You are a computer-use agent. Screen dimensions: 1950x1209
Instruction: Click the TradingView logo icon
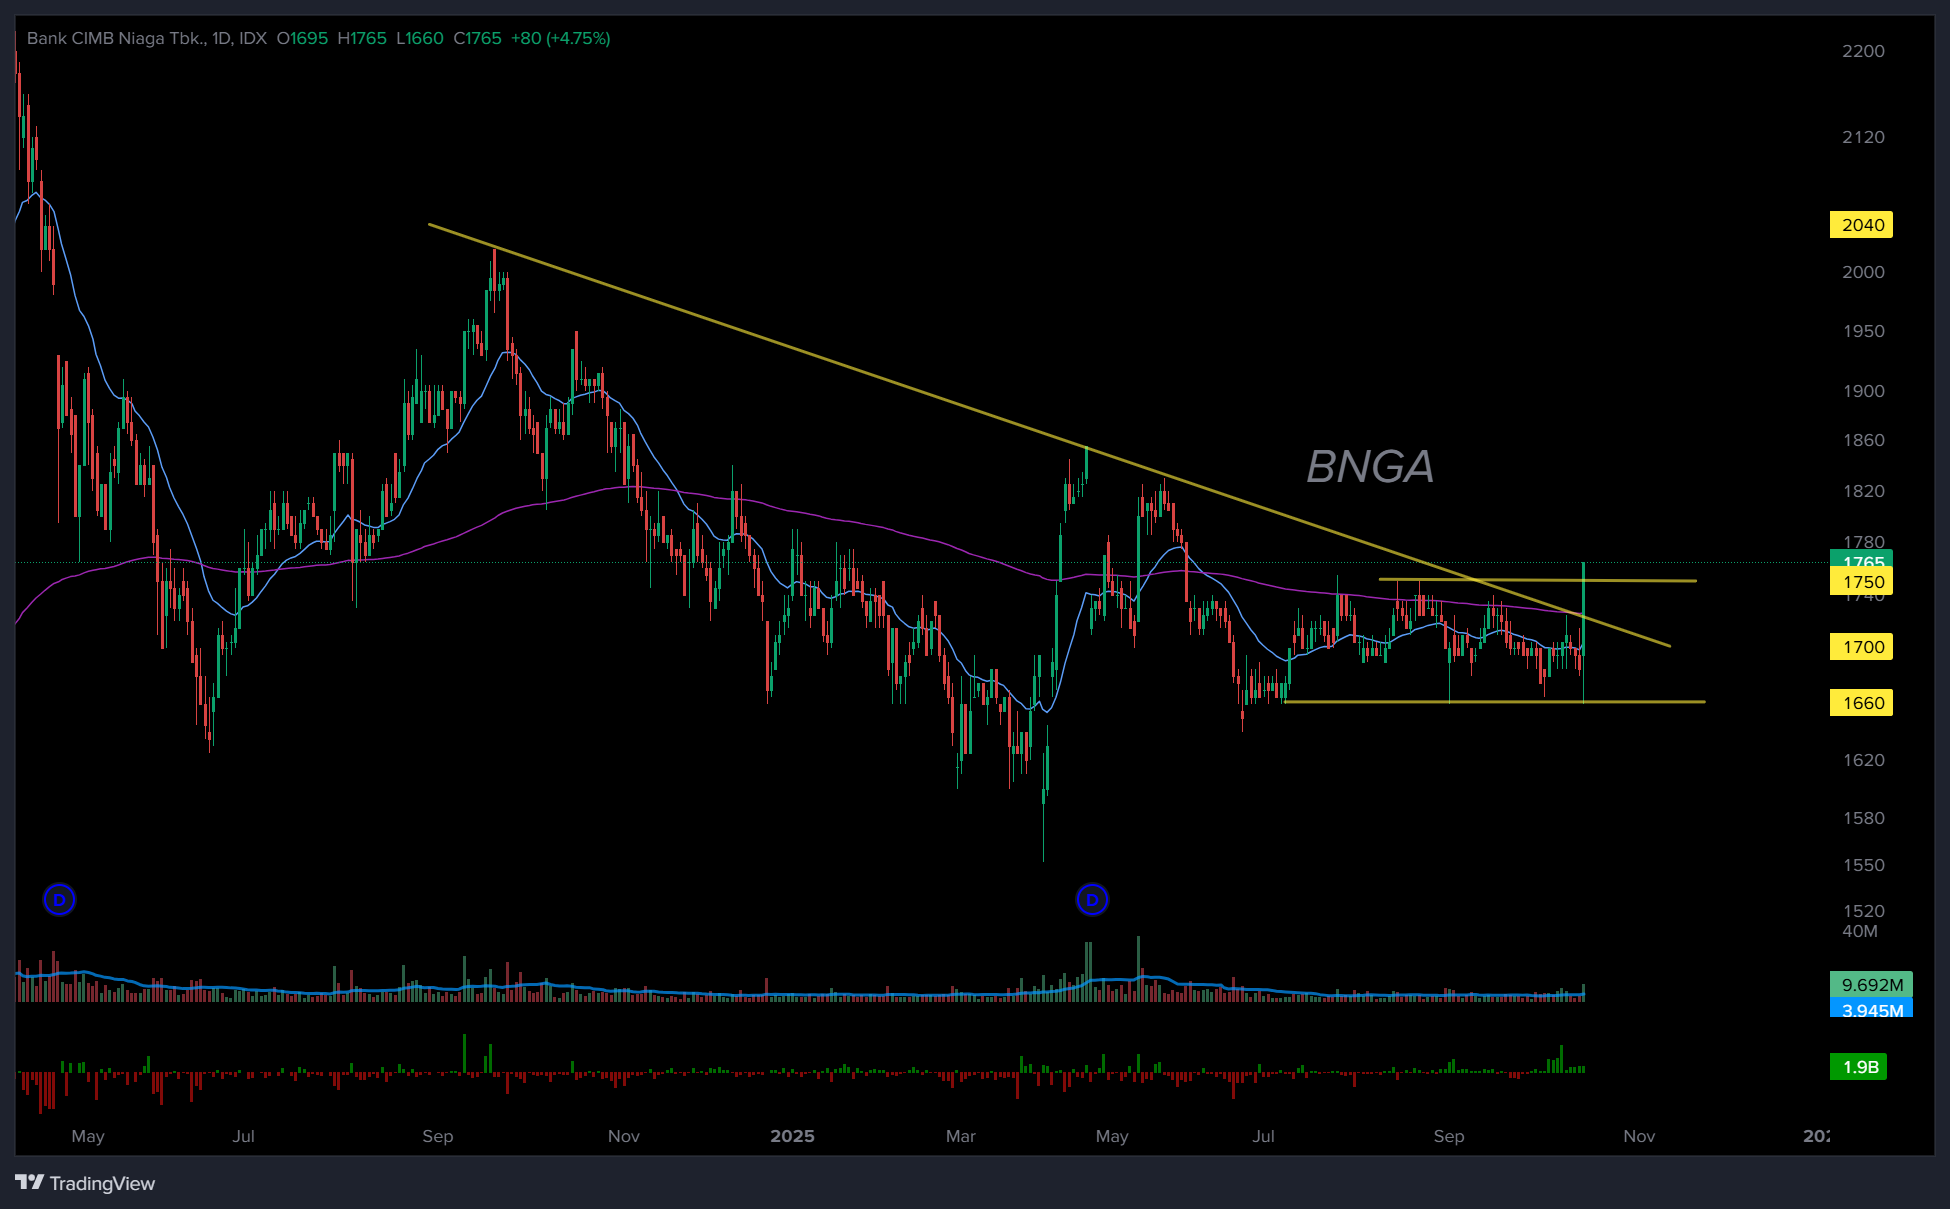tap(30, 1182)
